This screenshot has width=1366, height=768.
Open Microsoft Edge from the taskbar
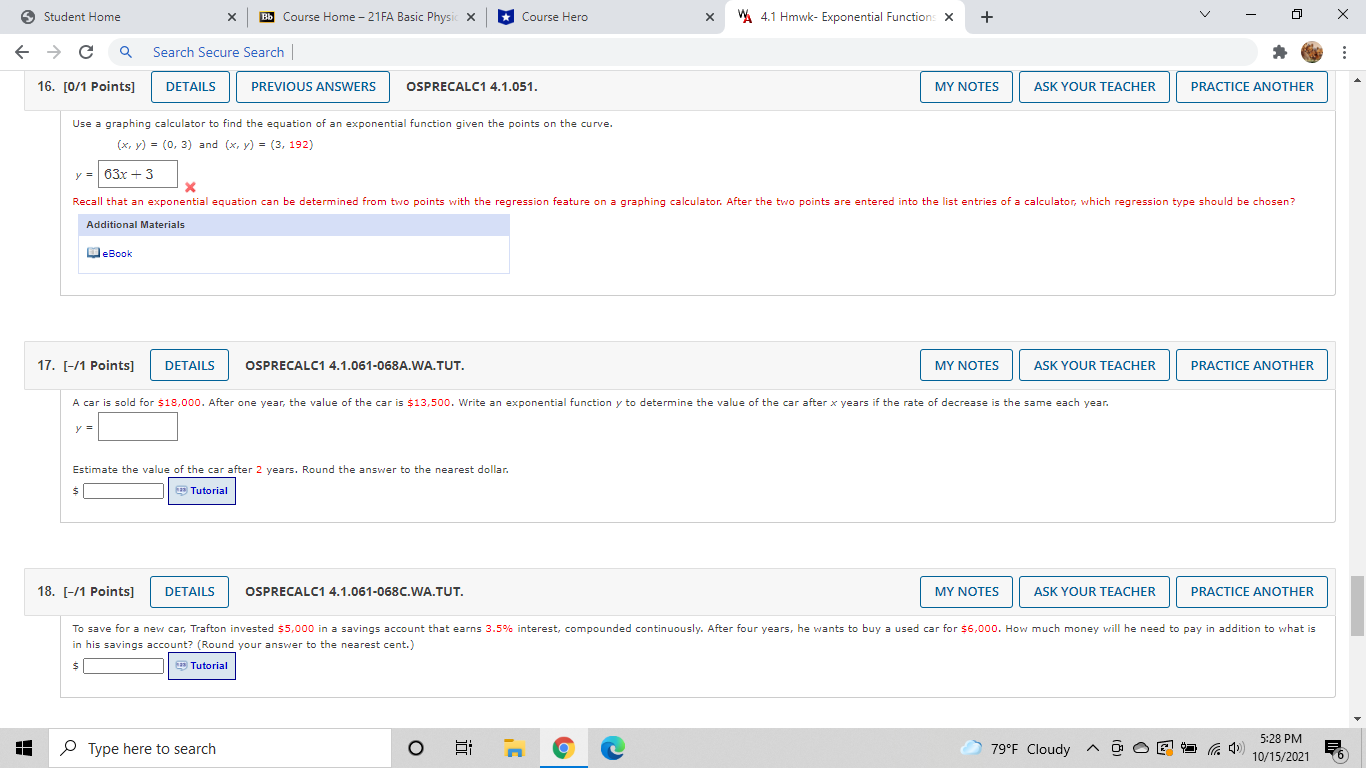tap(612, 748)
